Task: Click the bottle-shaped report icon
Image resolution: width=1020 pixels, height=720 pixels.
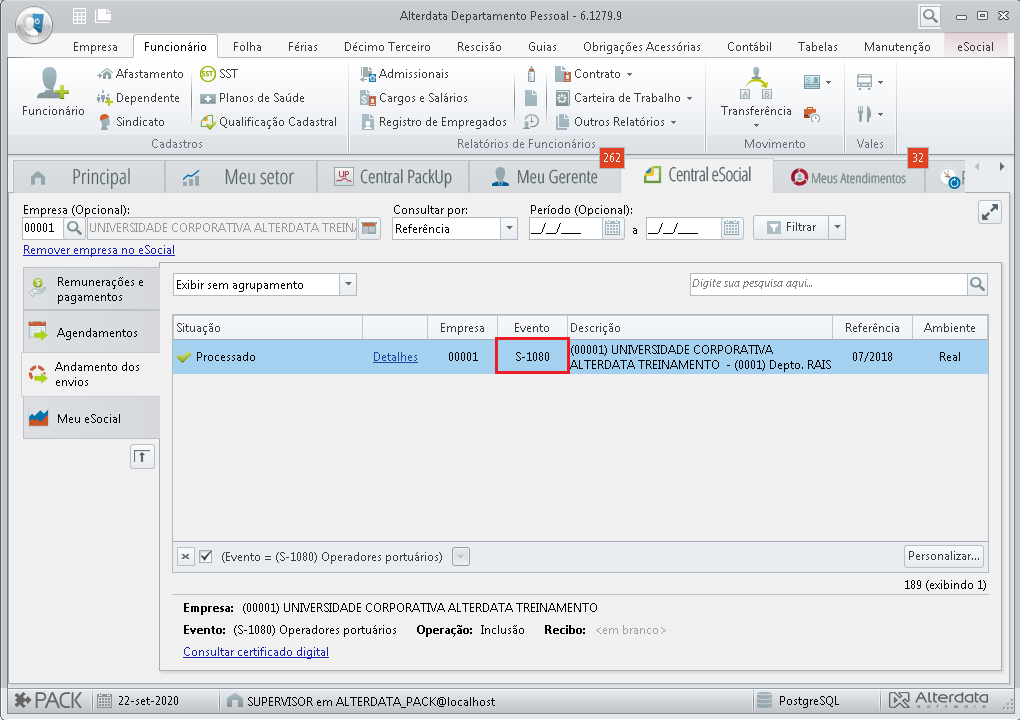Action: [531, 73]
